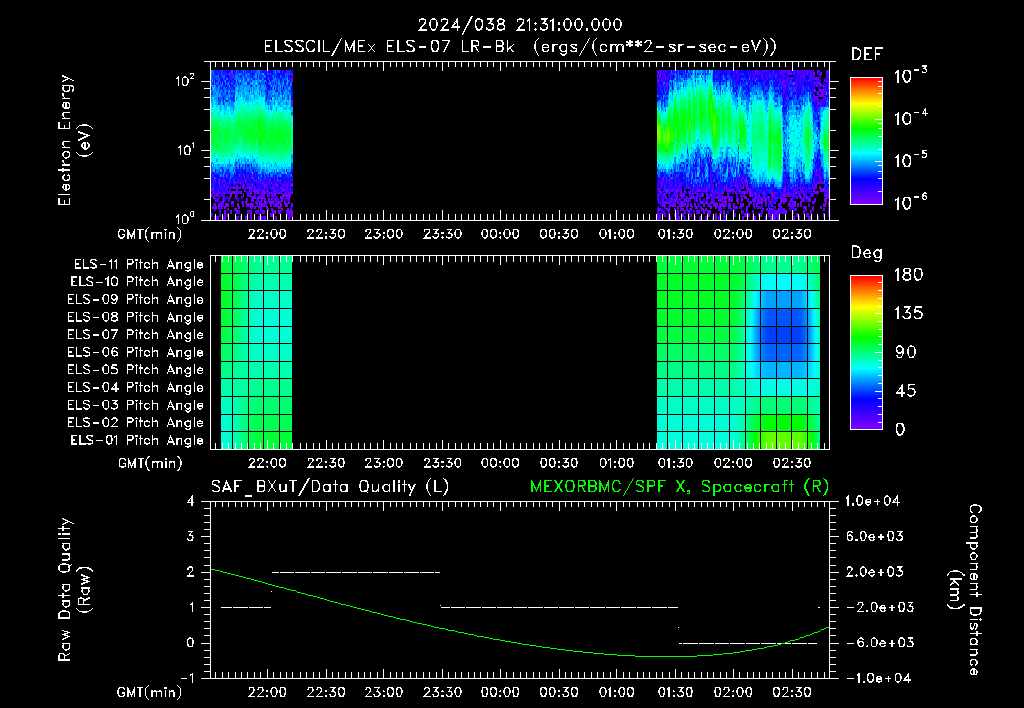Click the Component Distance (km) axis label

pos(965,589)
